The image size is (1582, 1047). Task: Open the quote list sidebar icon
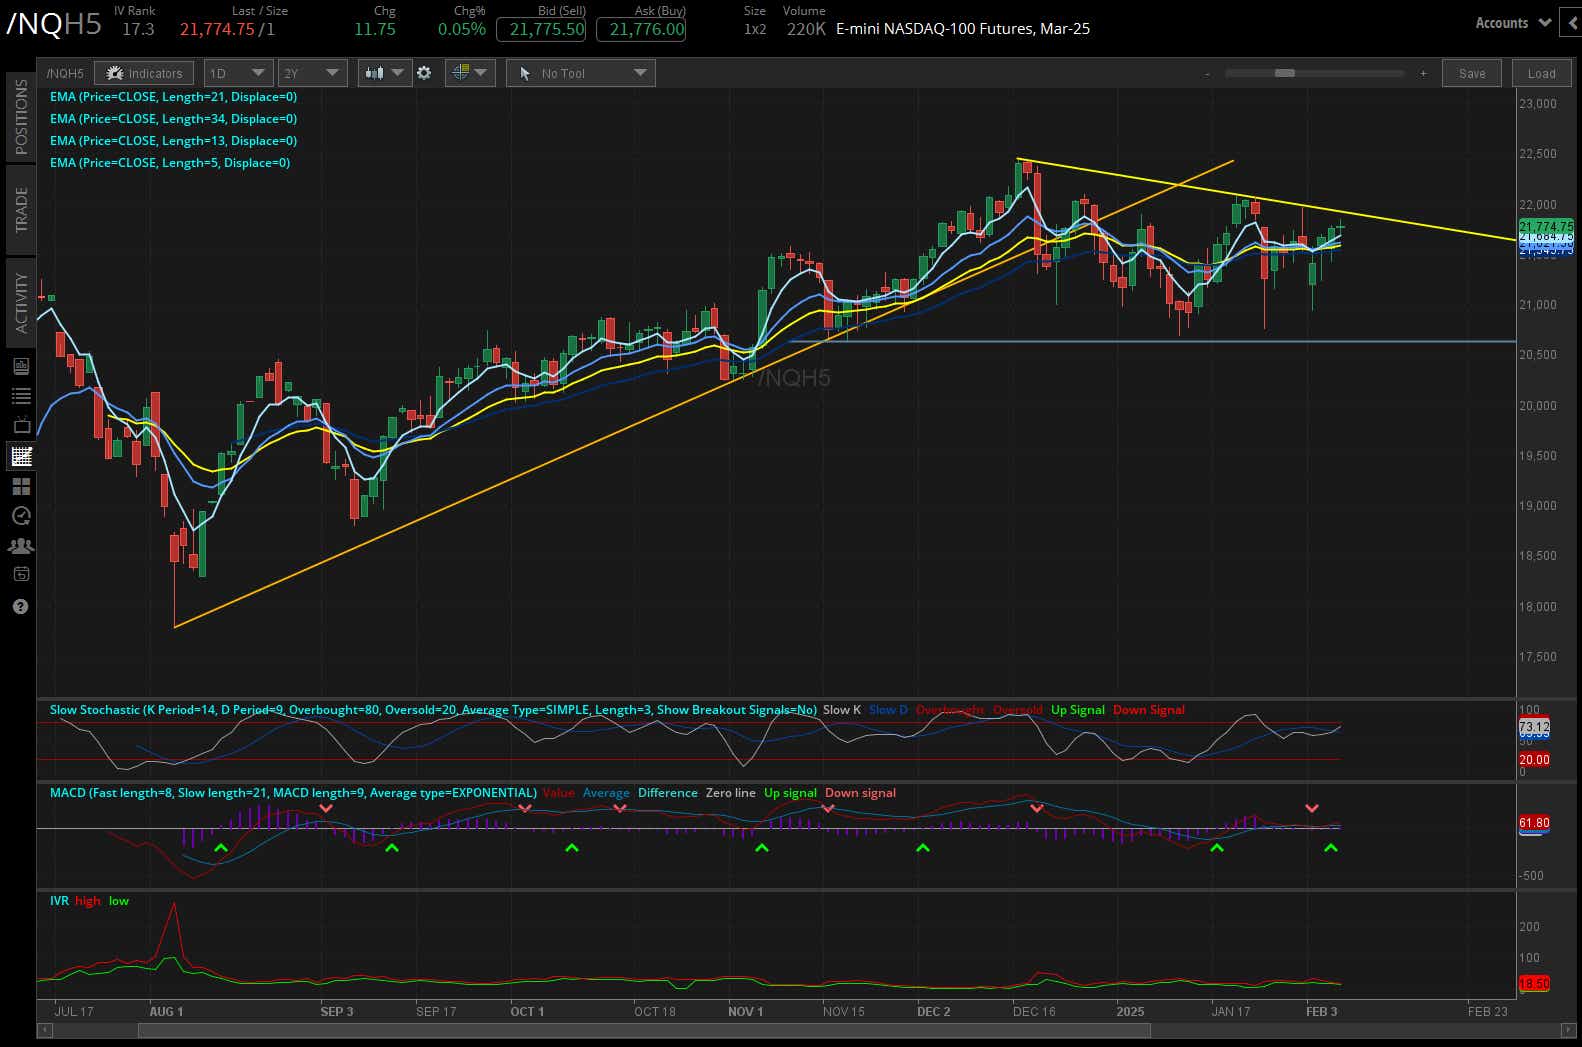click(x=20, y=396)
